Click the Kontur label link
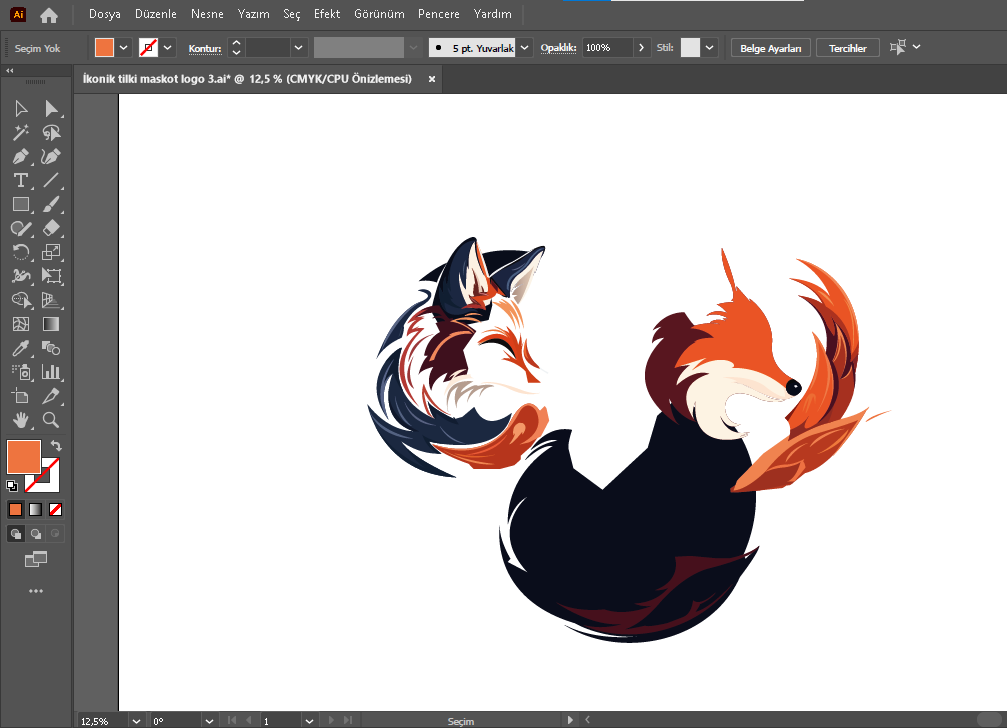 pos(205,49)
